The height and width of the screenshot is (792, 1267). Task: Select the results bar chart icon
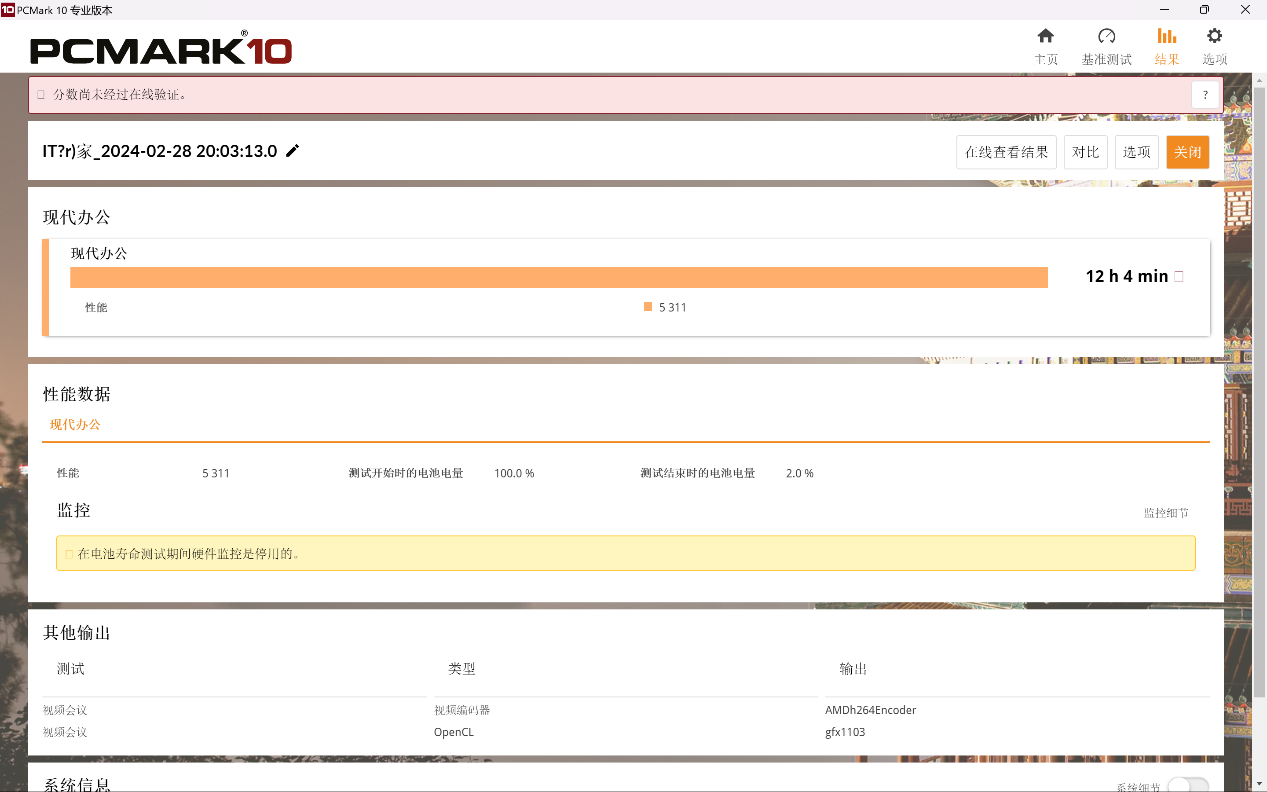coord(1167,36)
